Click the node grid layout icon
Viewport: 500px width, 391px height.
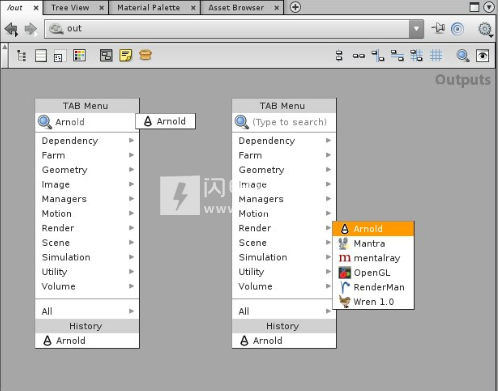coord(417,56)
